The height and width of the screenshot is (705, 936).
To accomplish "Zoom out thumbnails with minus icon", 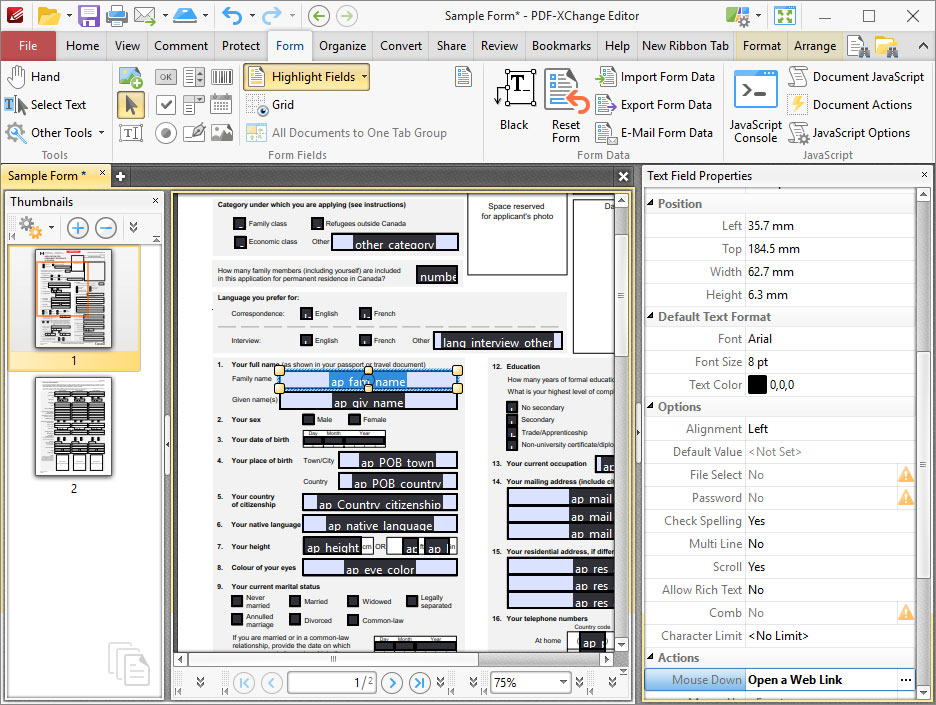I will tap(106, 227).
